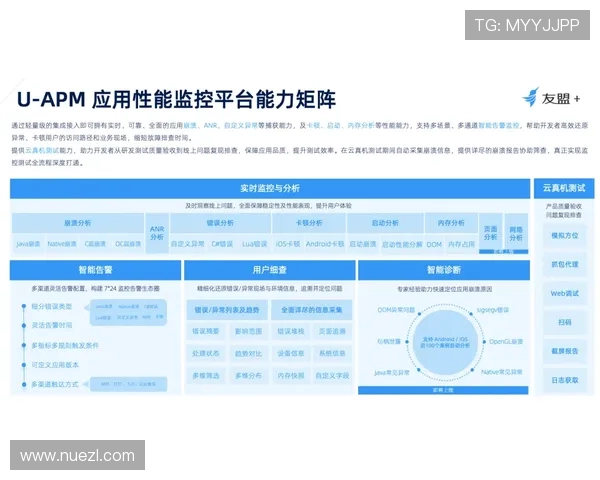Click the 网络分析 box
The image size is (600, 480).
coord(516,233)
